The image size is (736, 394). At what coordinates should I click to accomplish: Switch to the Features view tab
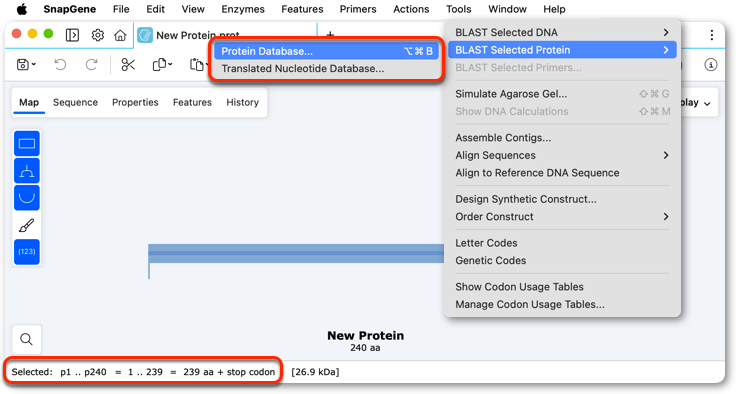point(192,102)
